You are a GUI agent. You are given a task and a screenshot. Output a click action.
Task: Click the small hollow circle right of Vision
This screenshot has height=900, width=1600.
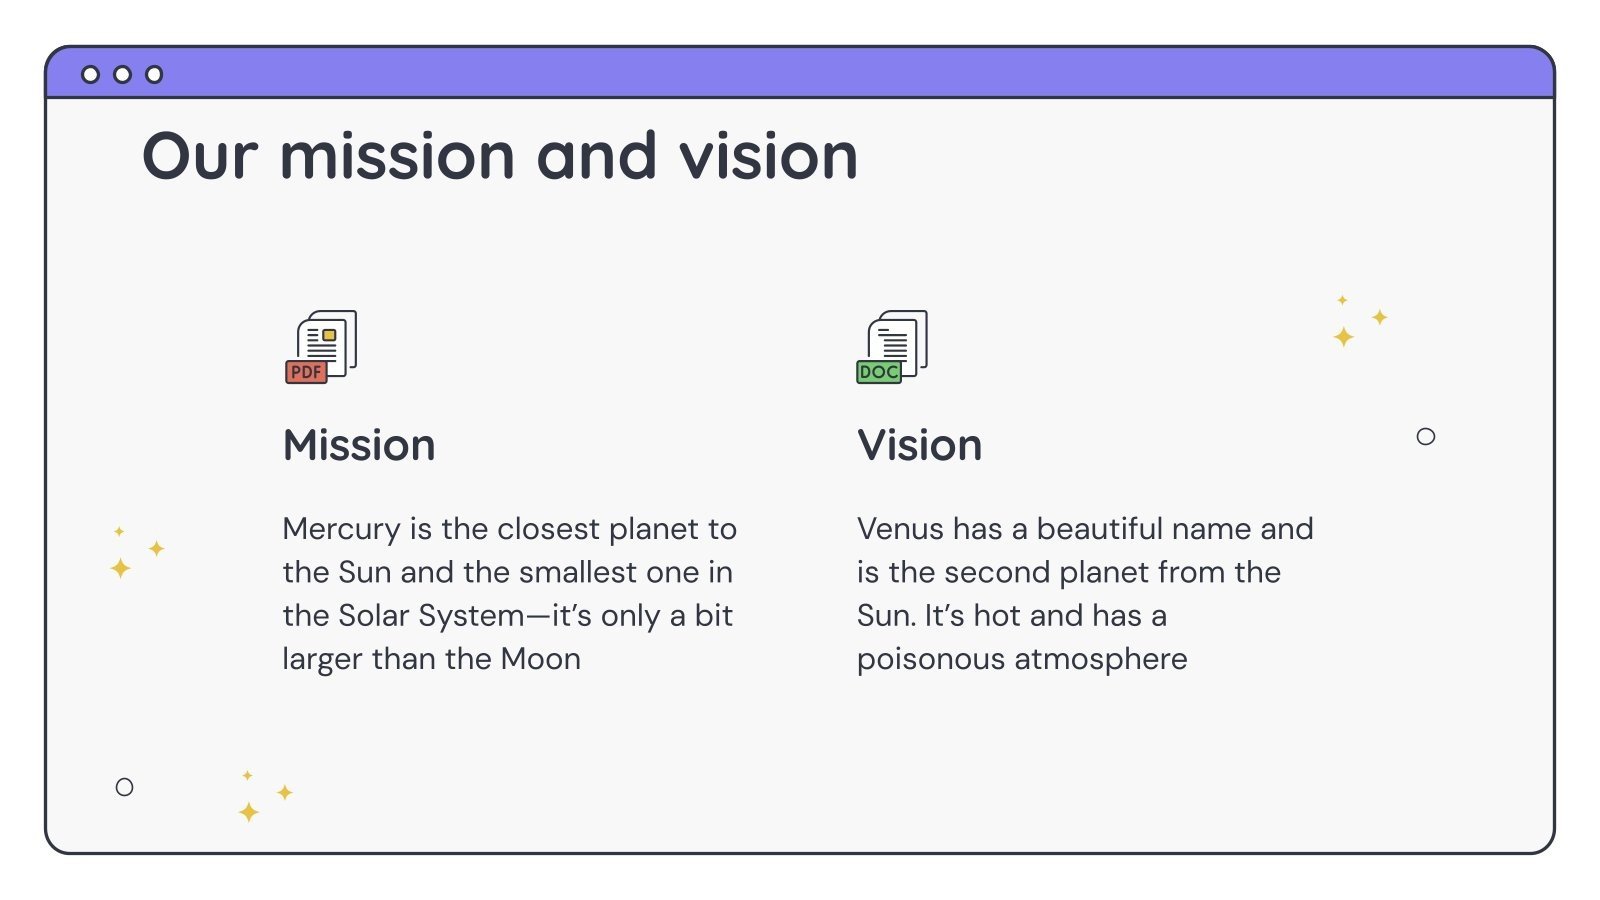pyautogui.click(x=1426, y=436)
